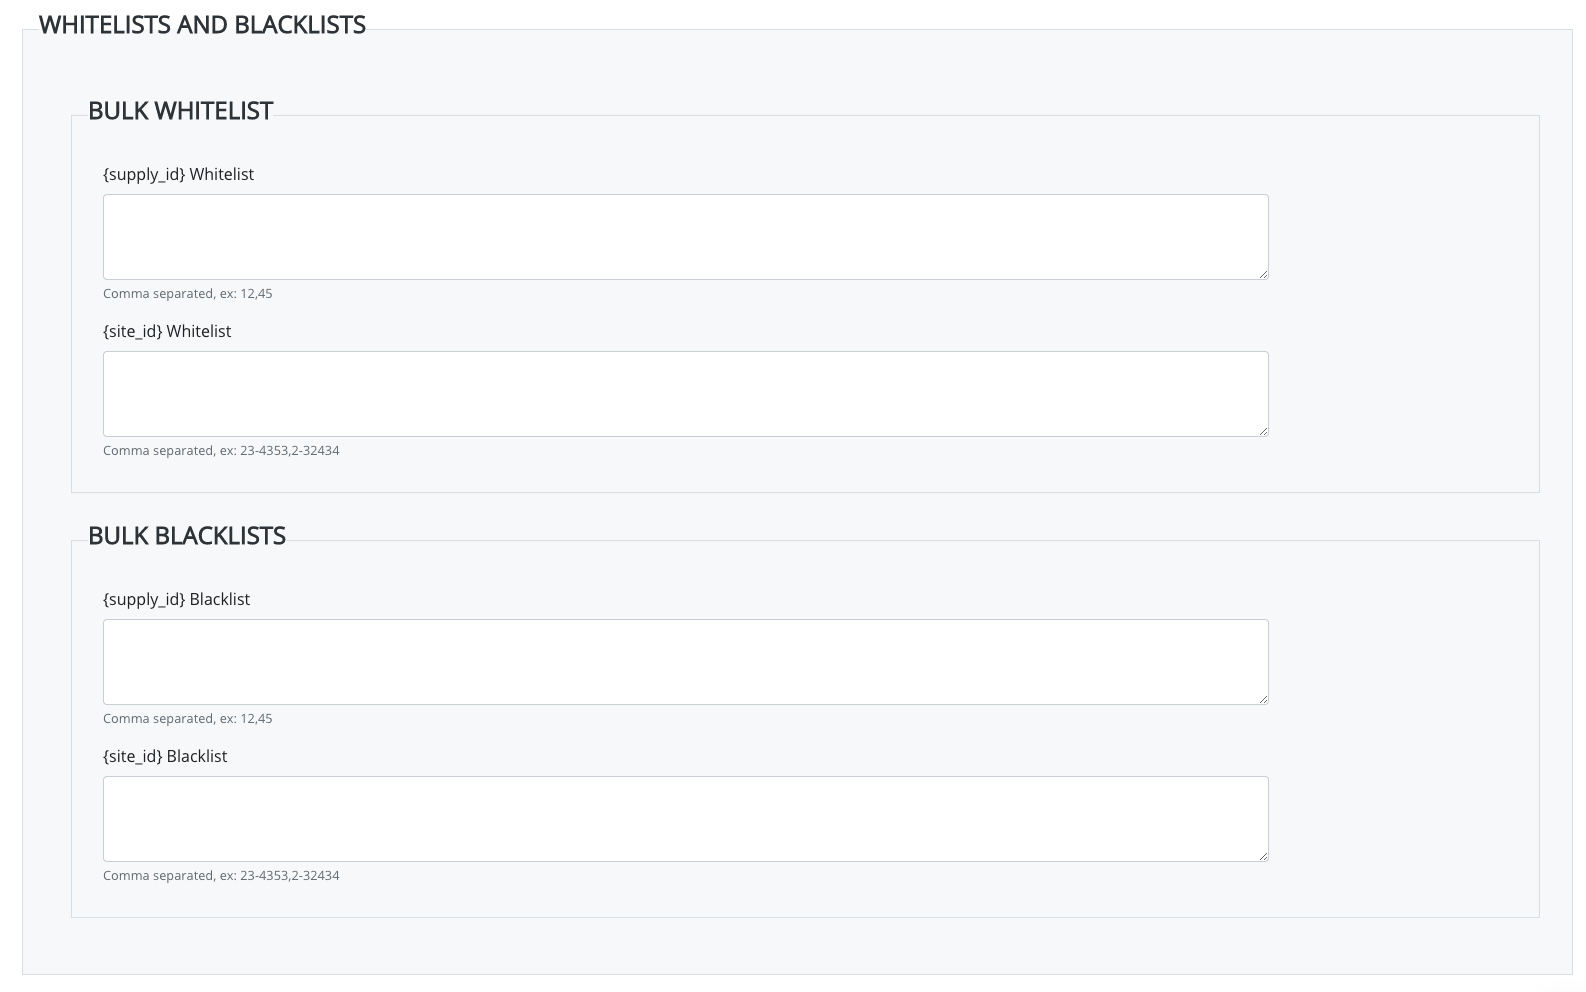Viewport: 1586px width, 992px height.
Task: Click the {site_id} Whitelist resize grip
Action: 1263,431
